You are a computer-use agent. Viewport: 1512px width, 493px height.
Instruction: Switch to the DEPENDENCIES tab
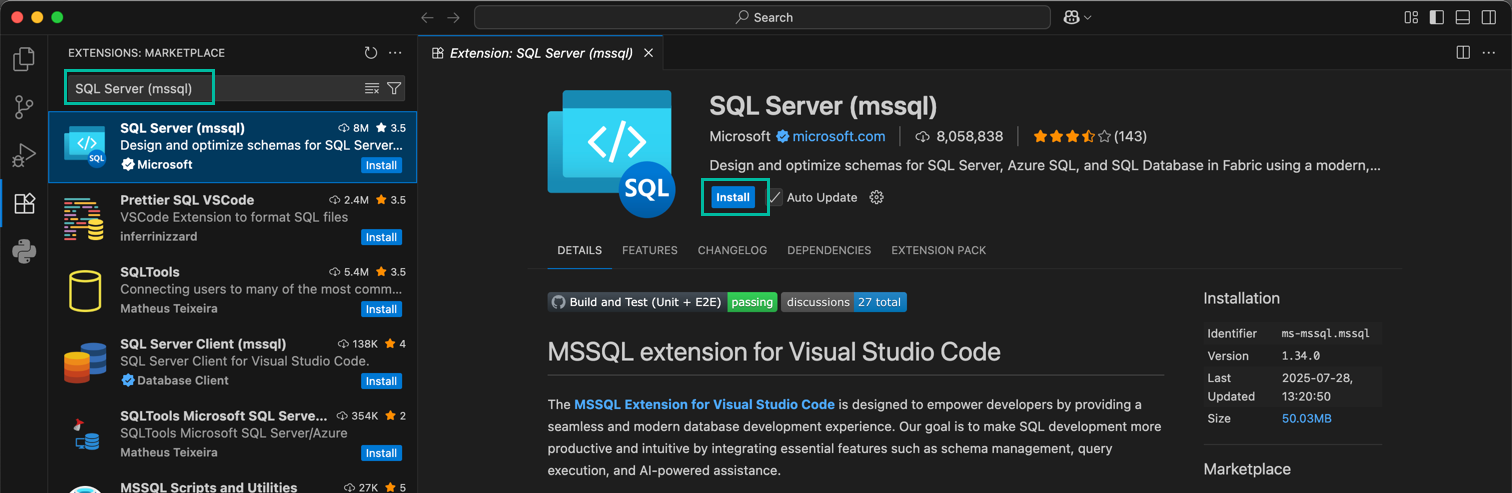click(829, 250)
